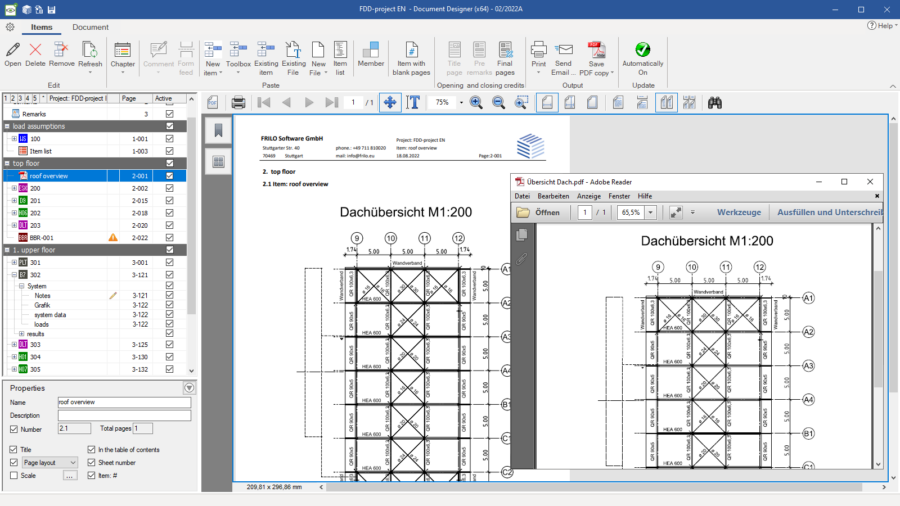The width and height of the screenshot is (900, 506).
Task: Click the Name input field
Action: [x=124, y=402]
